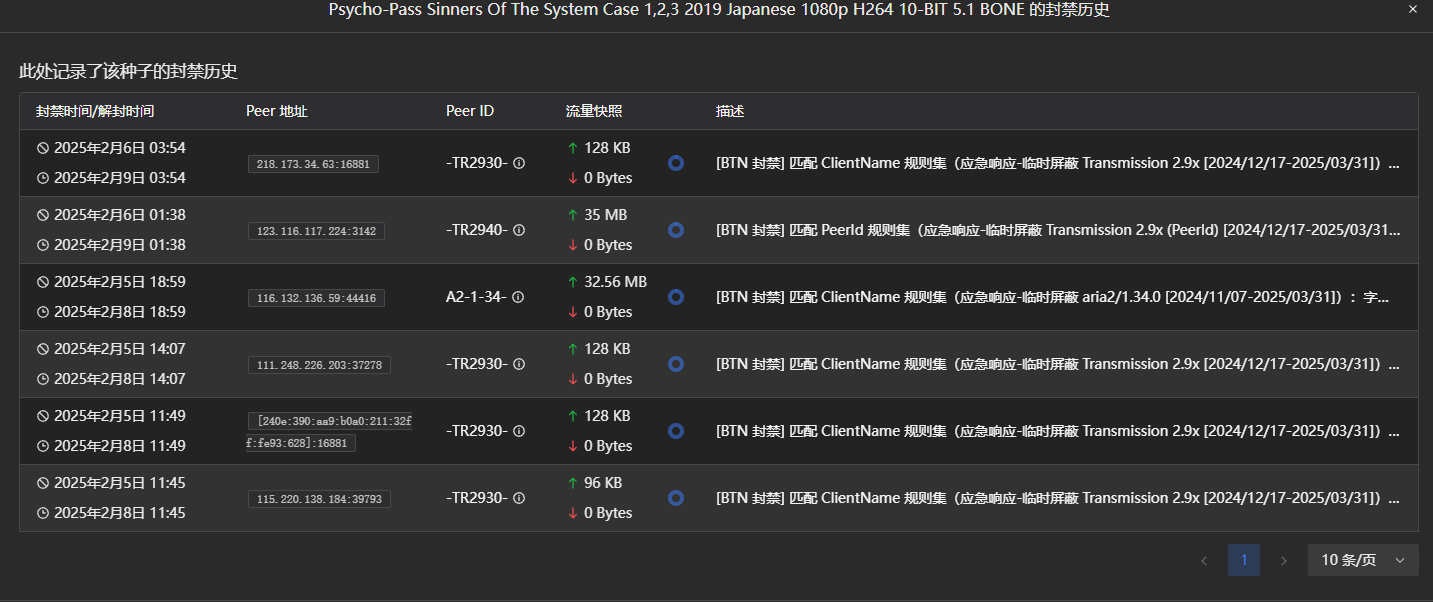The image size is (1433, 602).
Task: Go to the previous page arrow
Action: (x=1204, y=560)
